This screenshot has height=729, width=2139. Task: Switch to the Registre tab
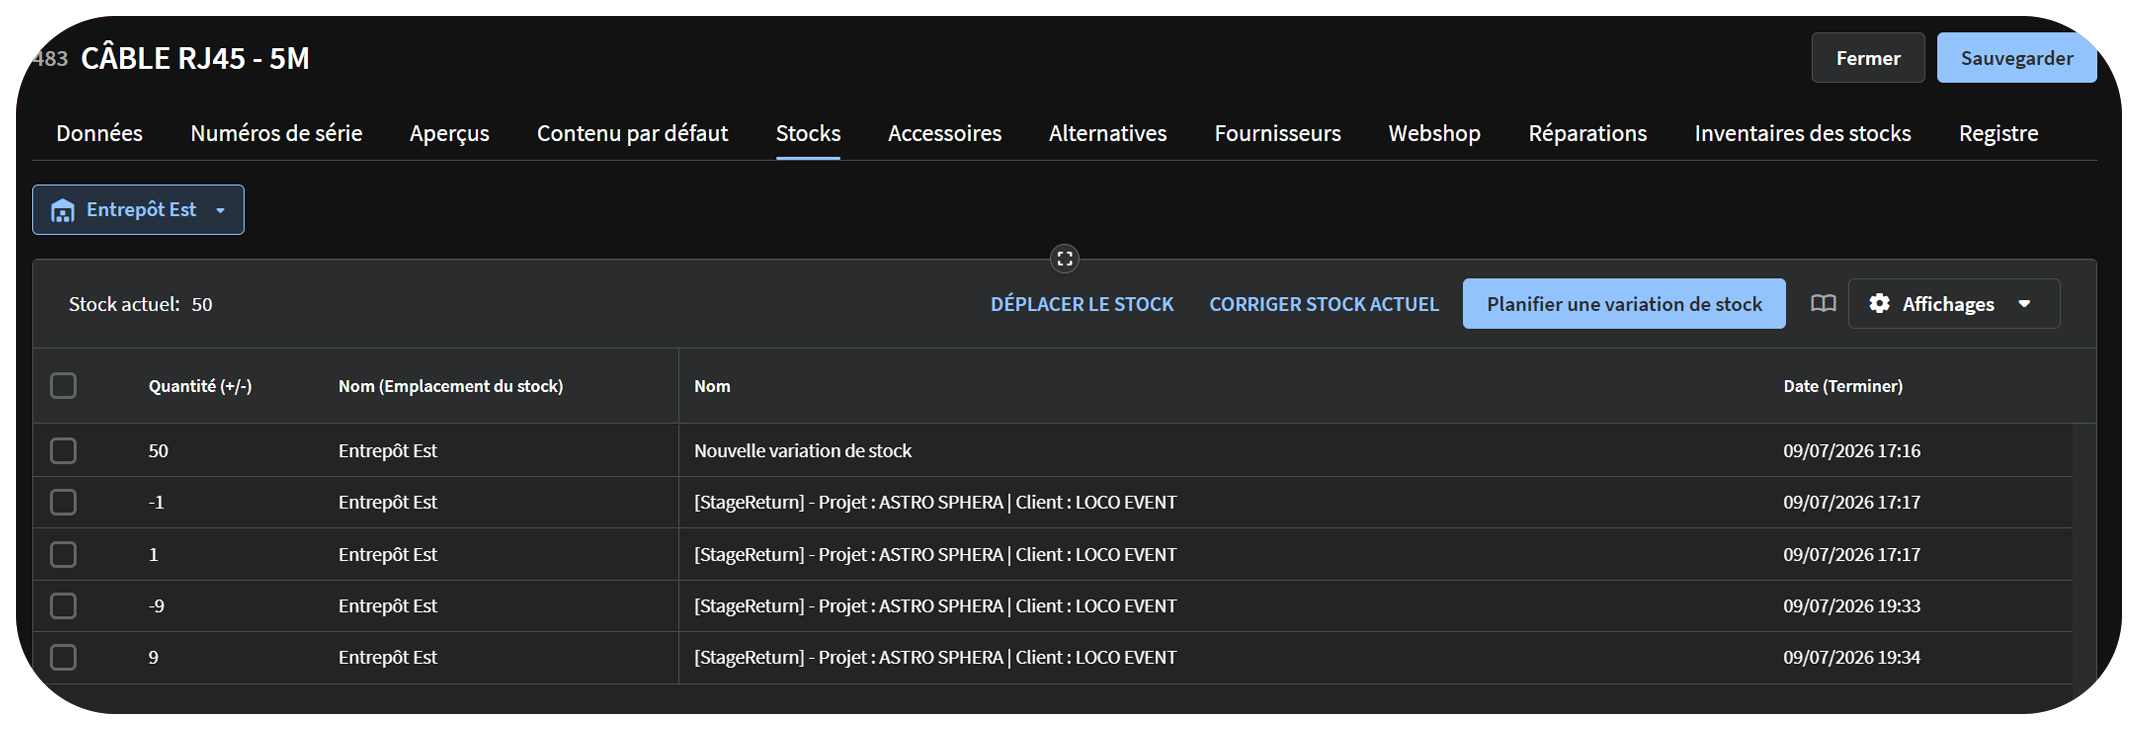1998,134
